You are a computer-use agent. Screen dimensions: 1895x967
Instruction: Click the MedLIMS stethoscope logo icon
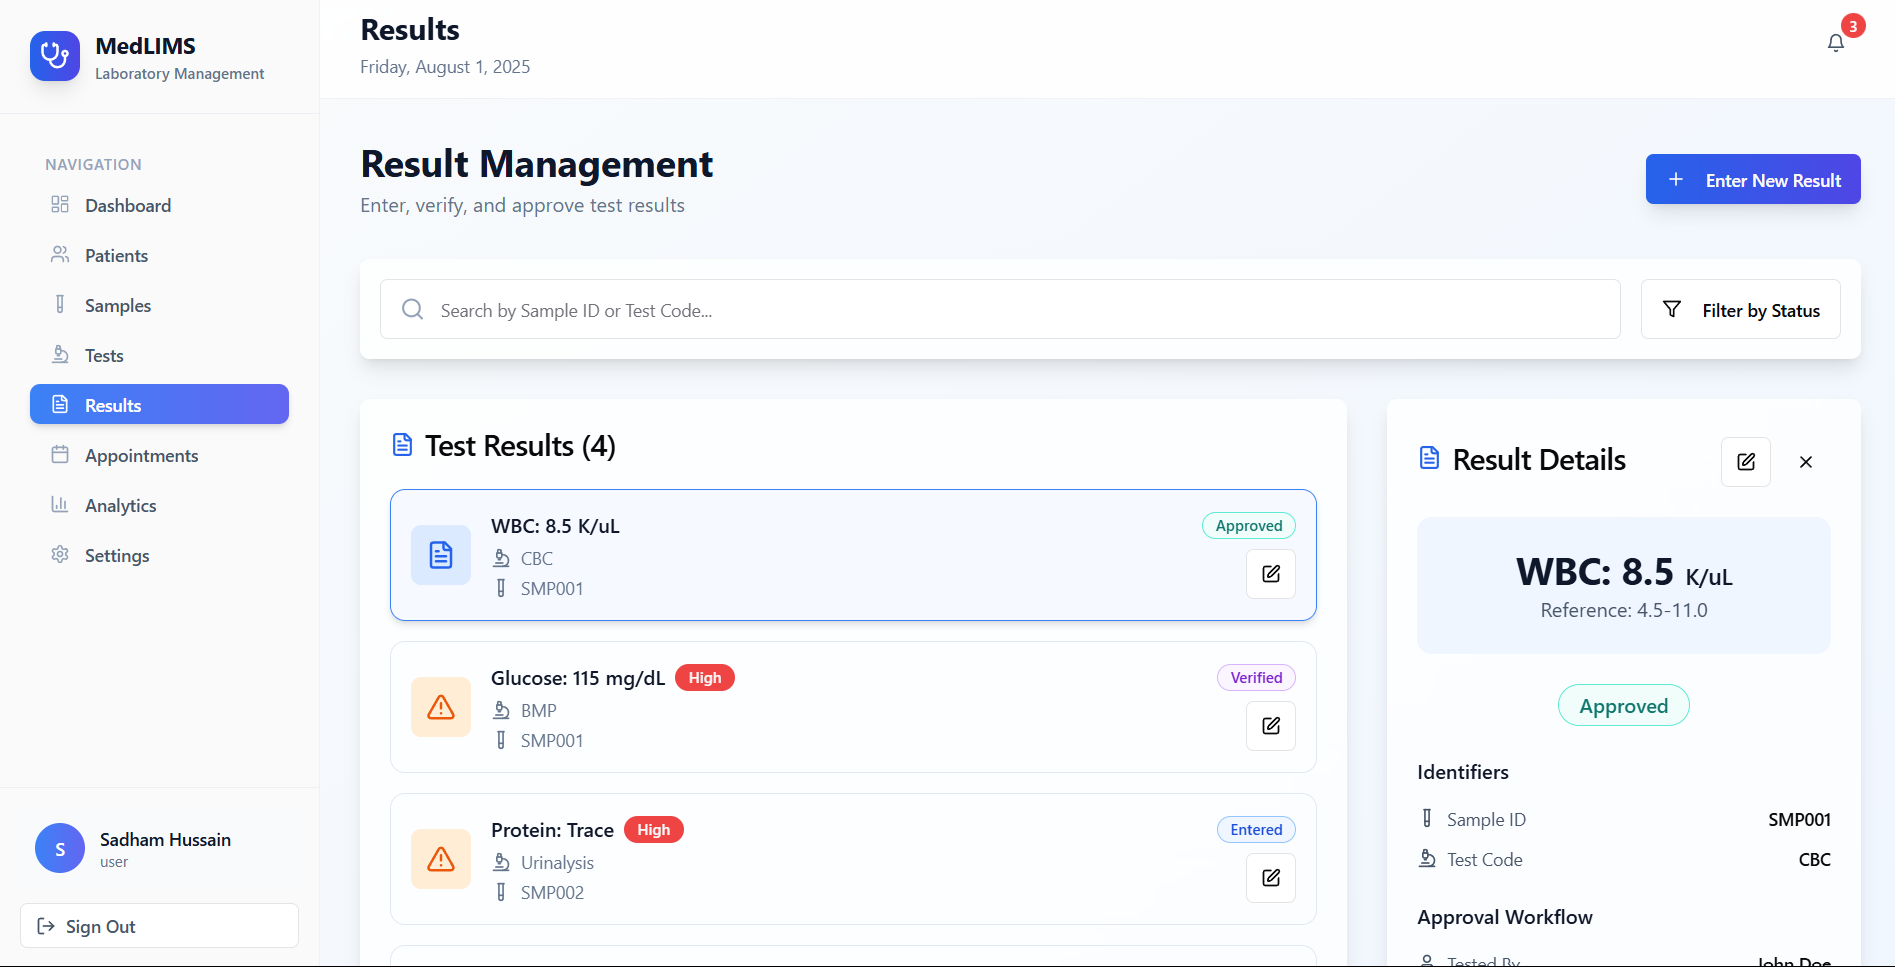coord(55,56)
